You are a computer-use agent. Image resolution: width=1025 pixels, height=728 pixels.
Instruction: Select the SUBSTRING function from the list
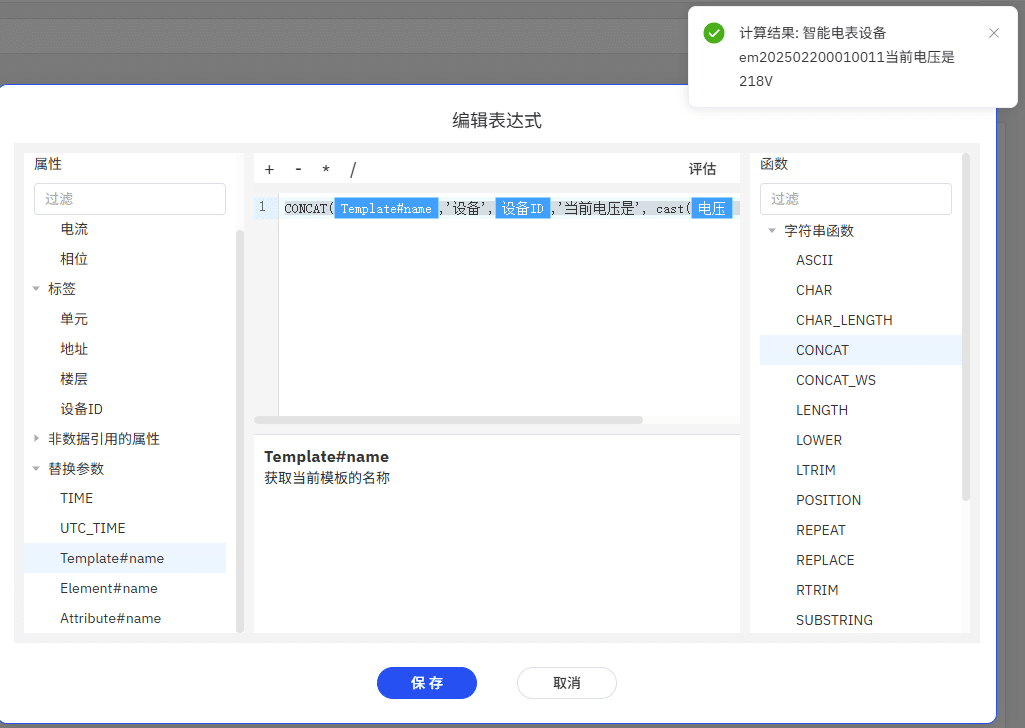(832, 620)
